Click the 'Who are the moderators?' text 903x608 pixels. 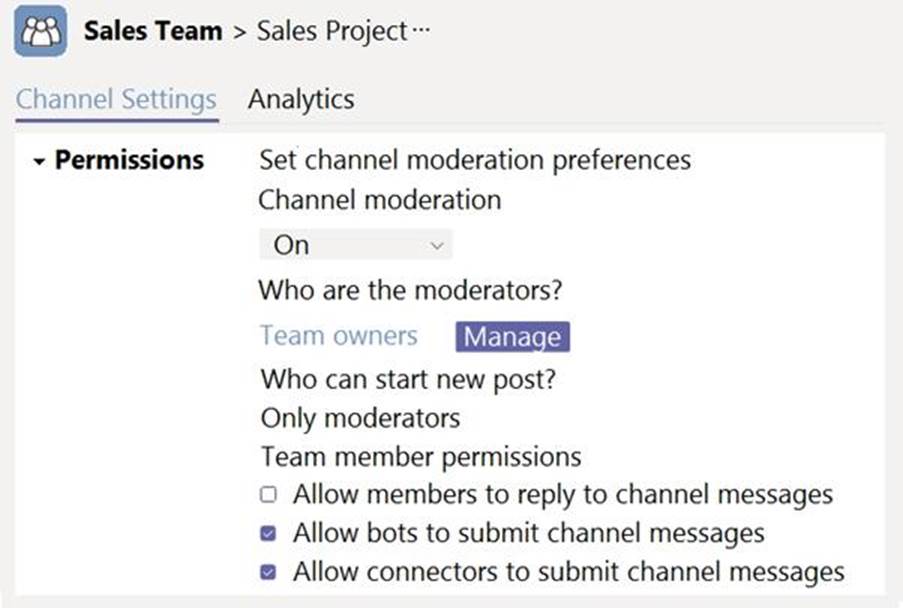pyautogui.click(x=410, y=291)
